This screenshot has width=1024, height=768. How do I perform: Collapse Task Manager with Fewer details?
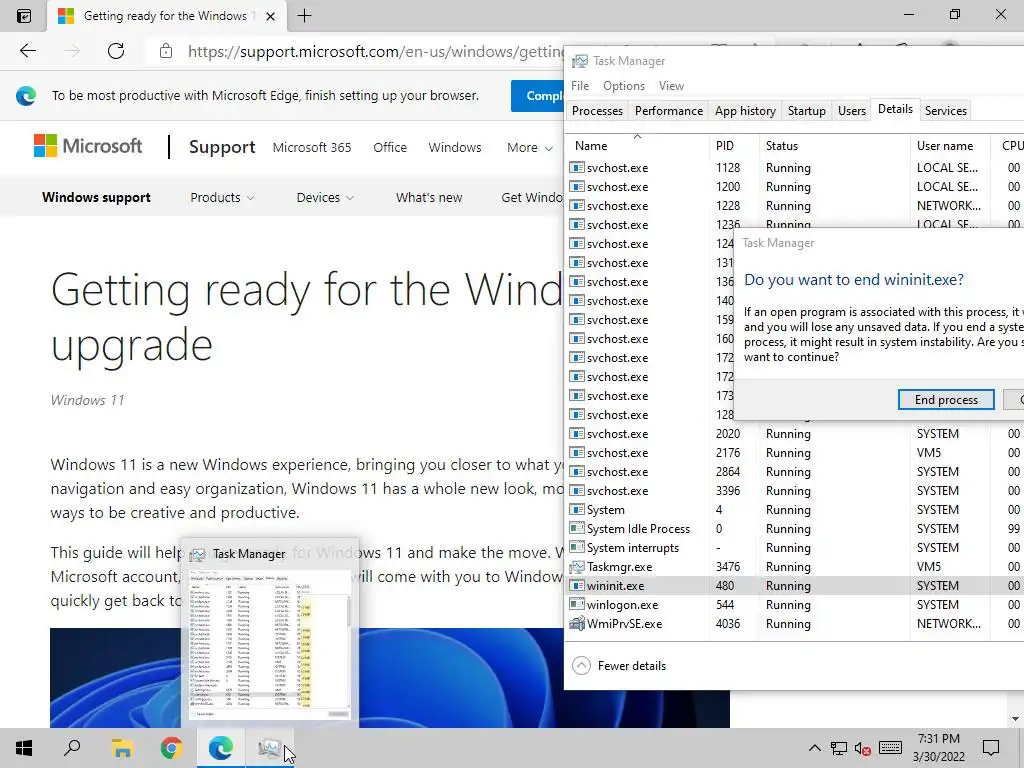pyautogui.click(x=619, y=665)
